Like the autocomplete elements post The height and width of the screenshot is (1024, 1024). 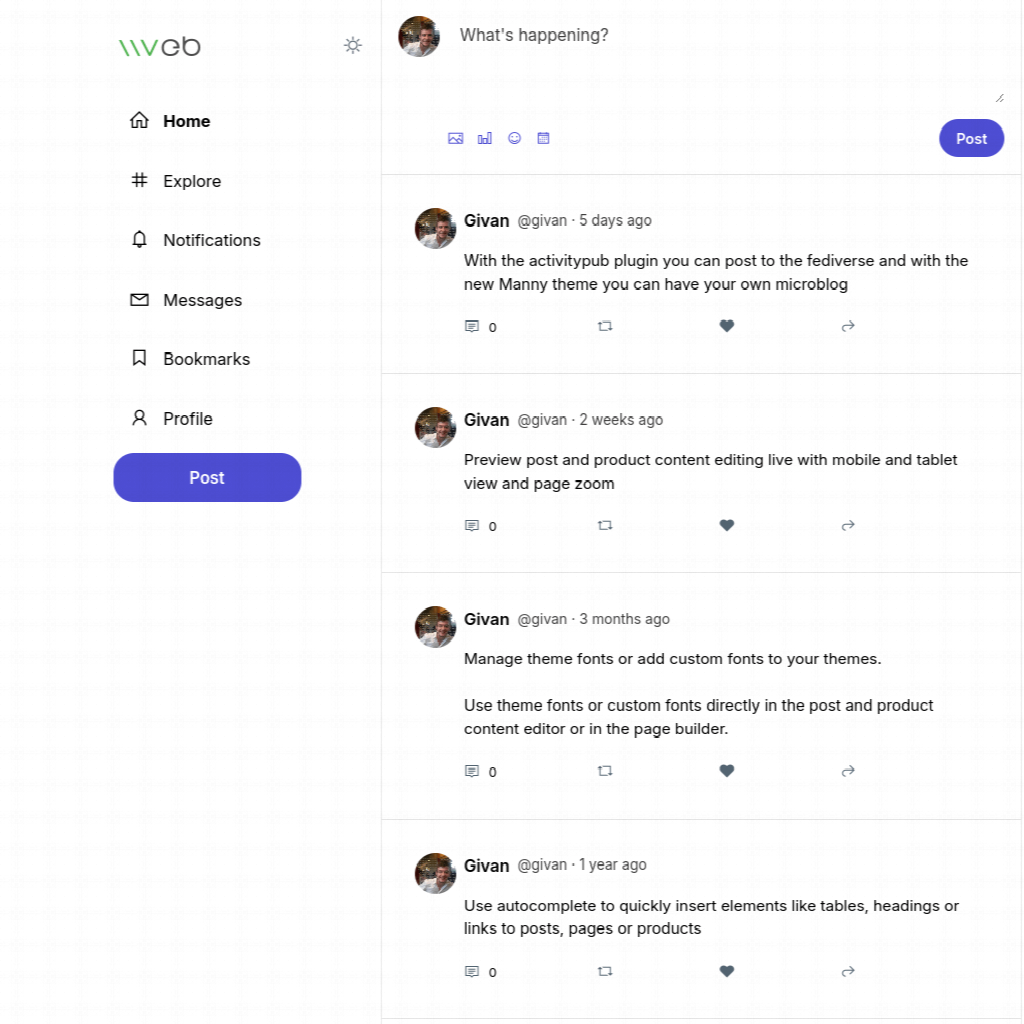(x=727, y=971)
